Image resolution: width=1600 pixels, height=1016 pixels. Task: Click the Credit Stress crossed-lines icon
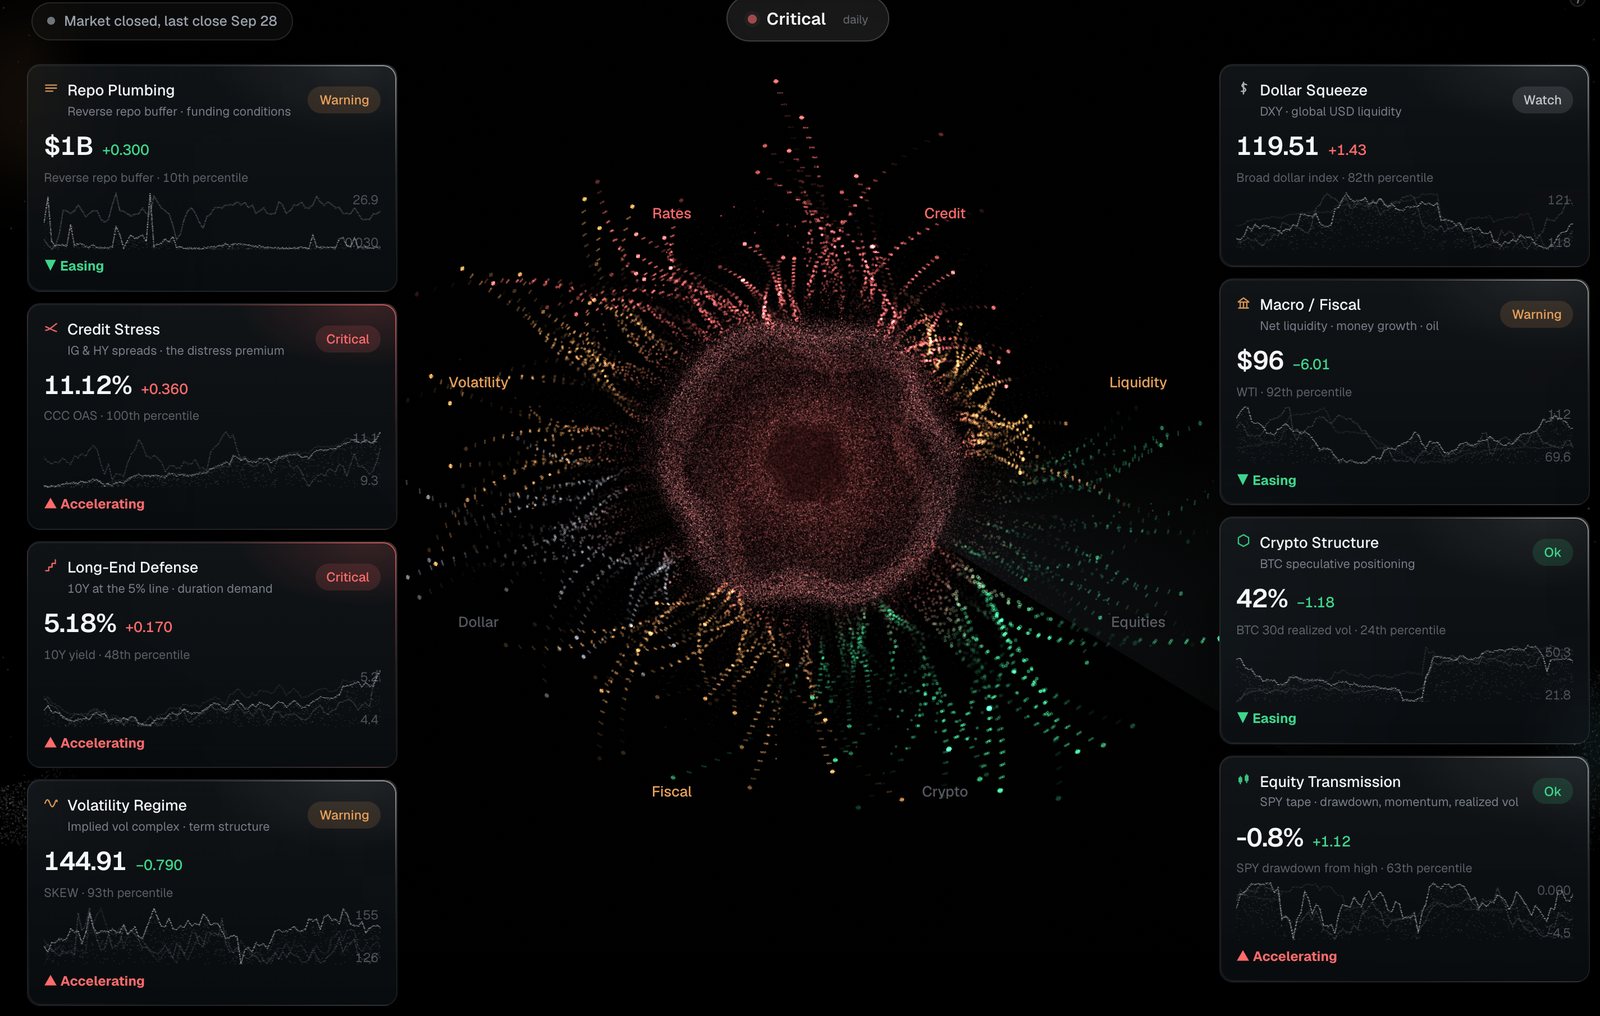[x=51, y=328]
